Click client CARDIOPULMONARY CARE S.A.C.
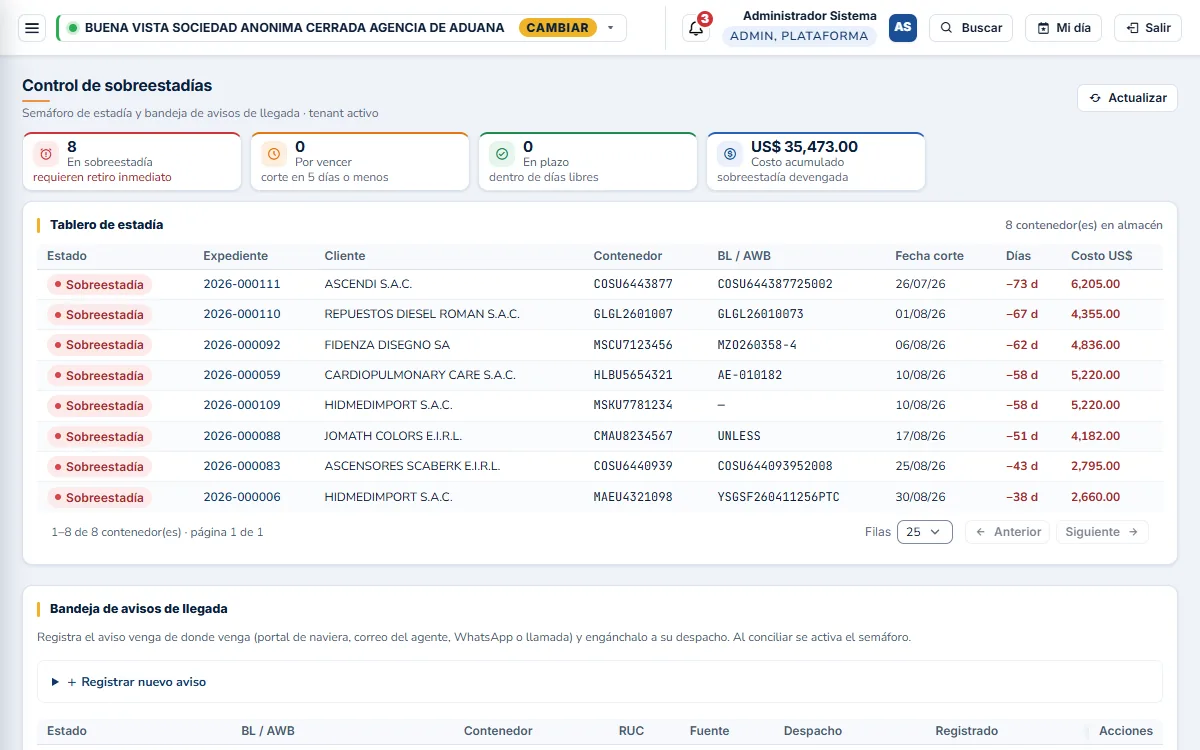The width and height of the screenshot is (1200, 750). point(420,376)
